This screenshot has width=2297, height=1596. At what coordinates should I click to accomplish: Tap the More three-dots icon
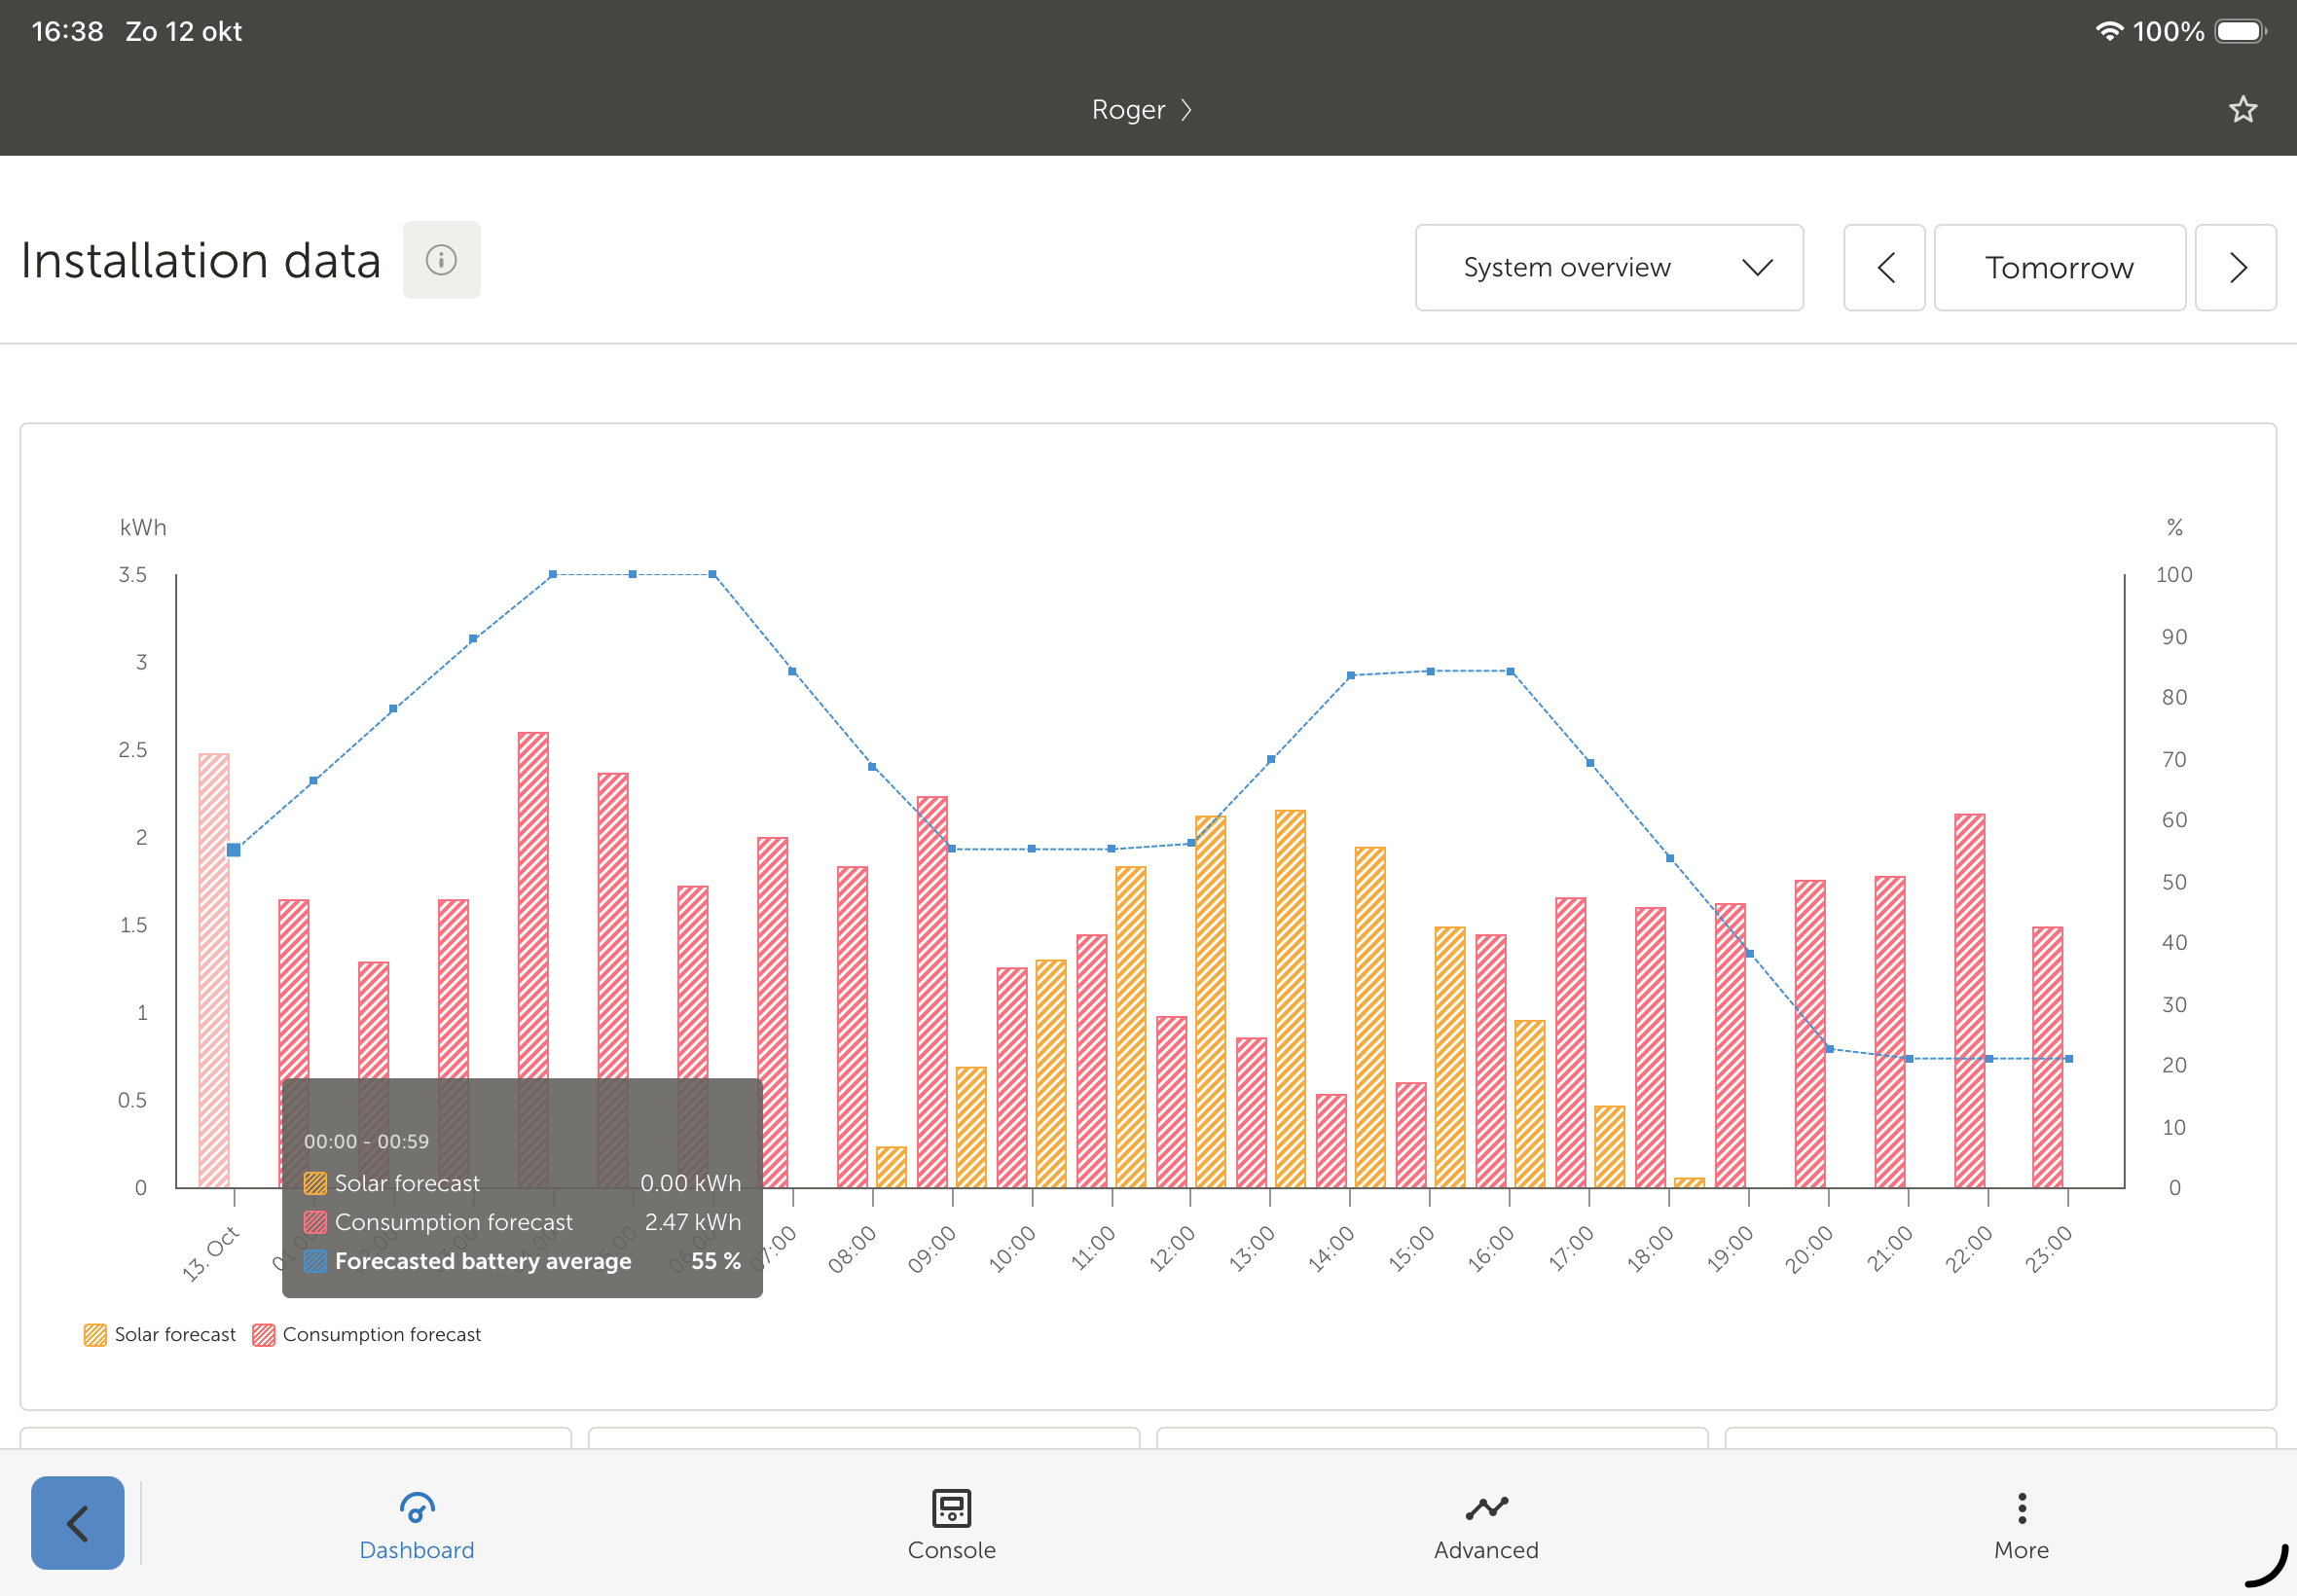(x=2021, y=1507)
